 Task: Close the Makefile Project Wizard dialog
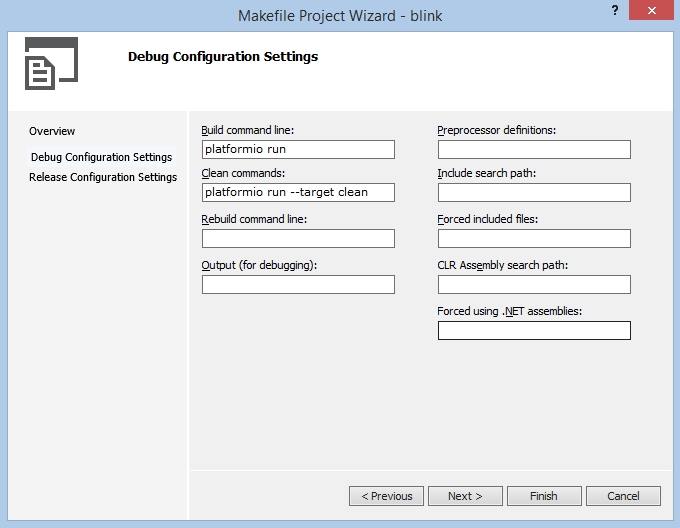click(651, 10)
